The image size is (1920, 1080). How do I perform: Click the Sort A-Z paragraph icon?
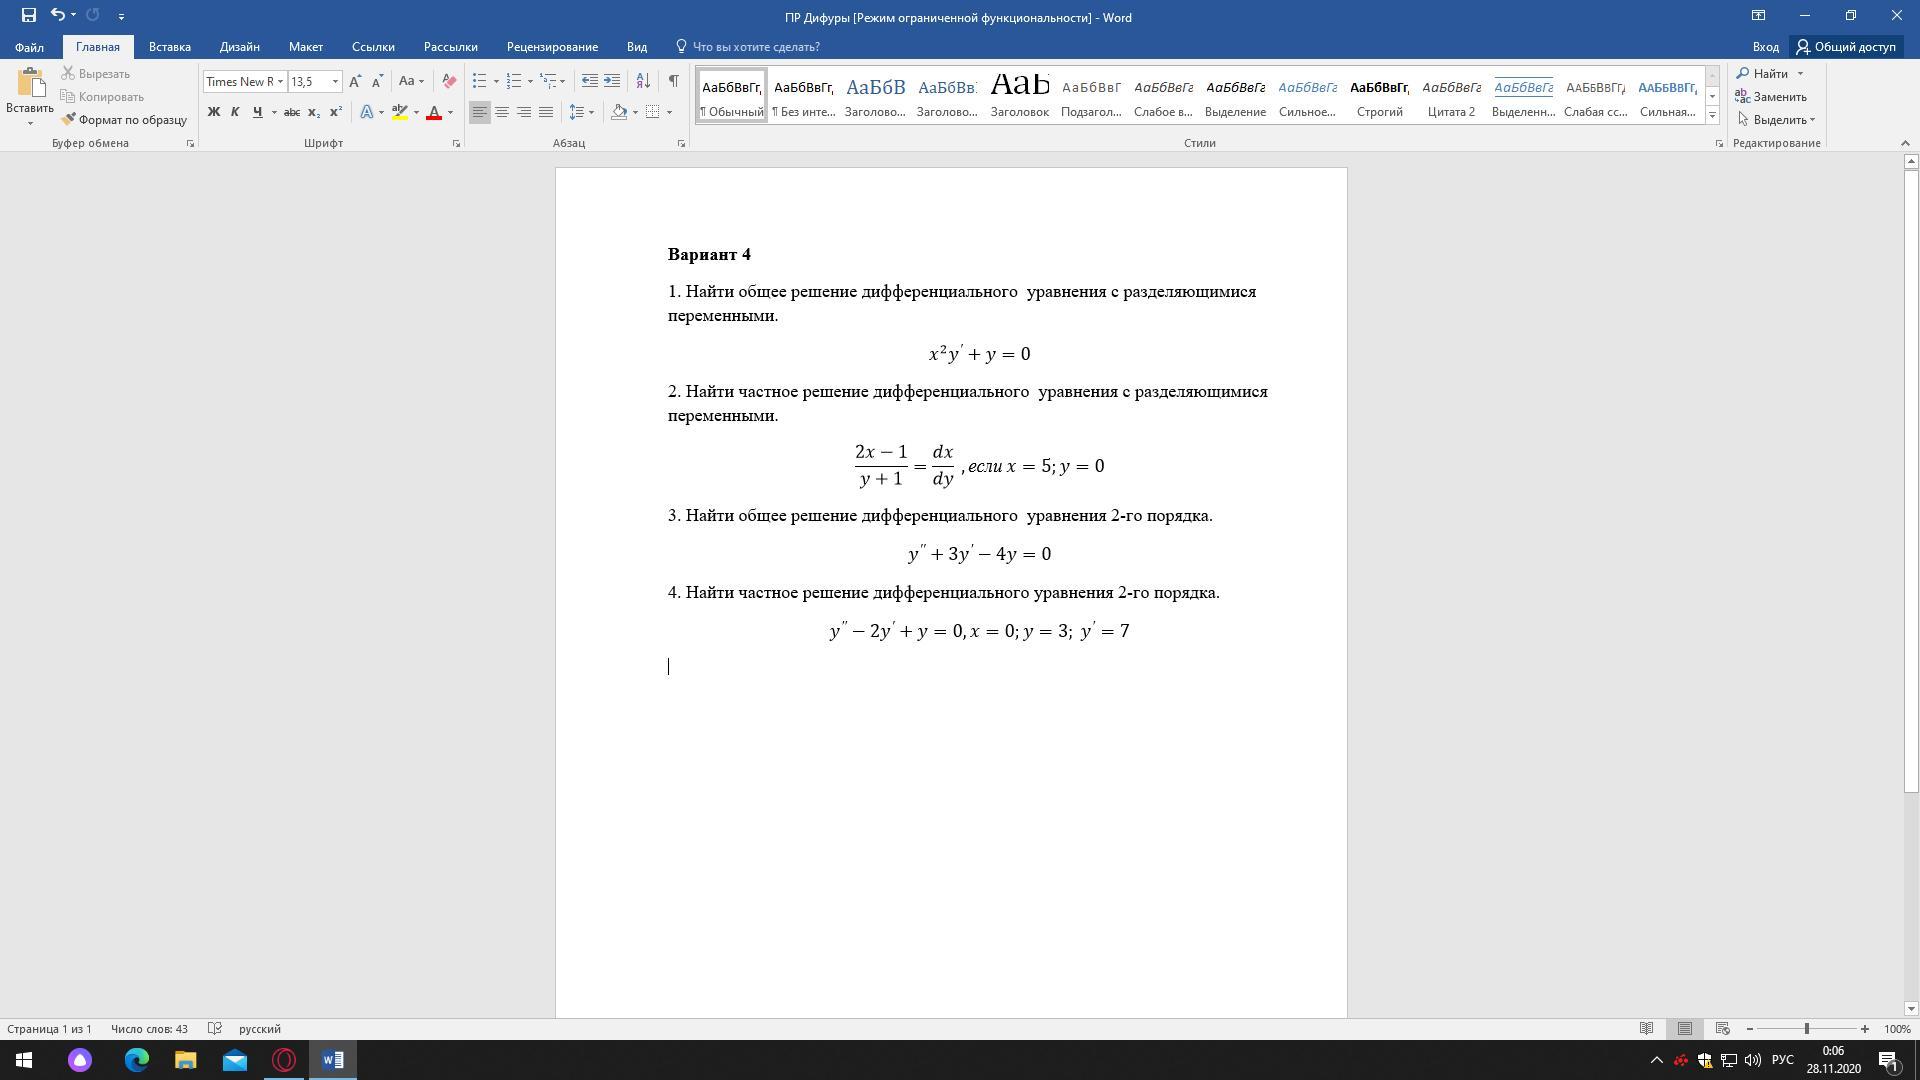643,82
